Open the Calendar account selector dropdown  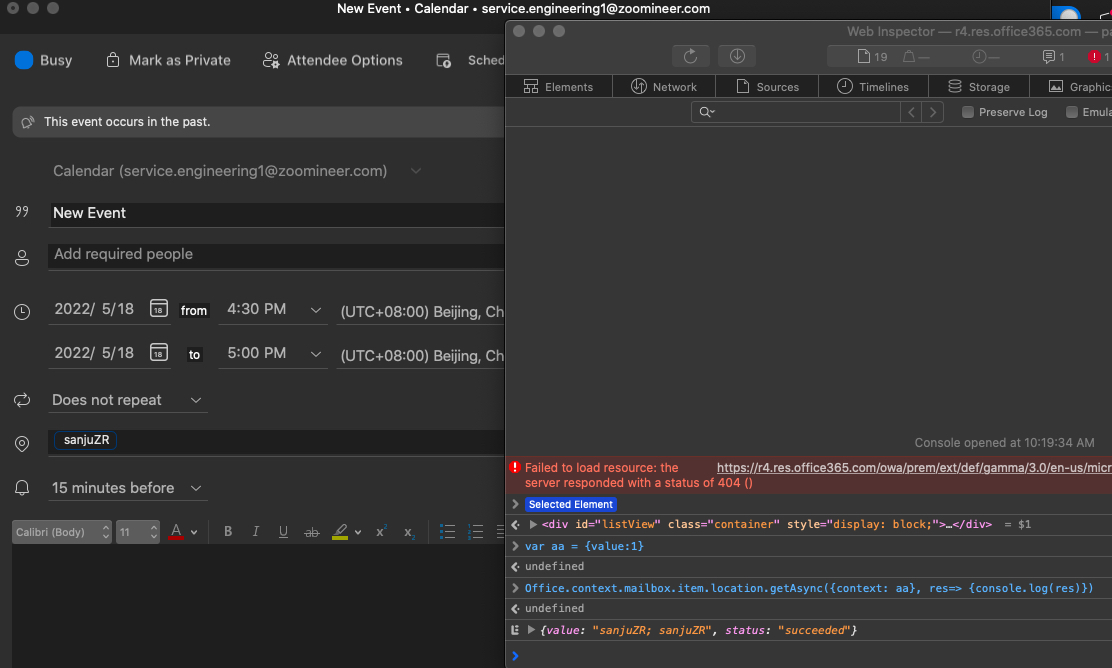(416, 171)
